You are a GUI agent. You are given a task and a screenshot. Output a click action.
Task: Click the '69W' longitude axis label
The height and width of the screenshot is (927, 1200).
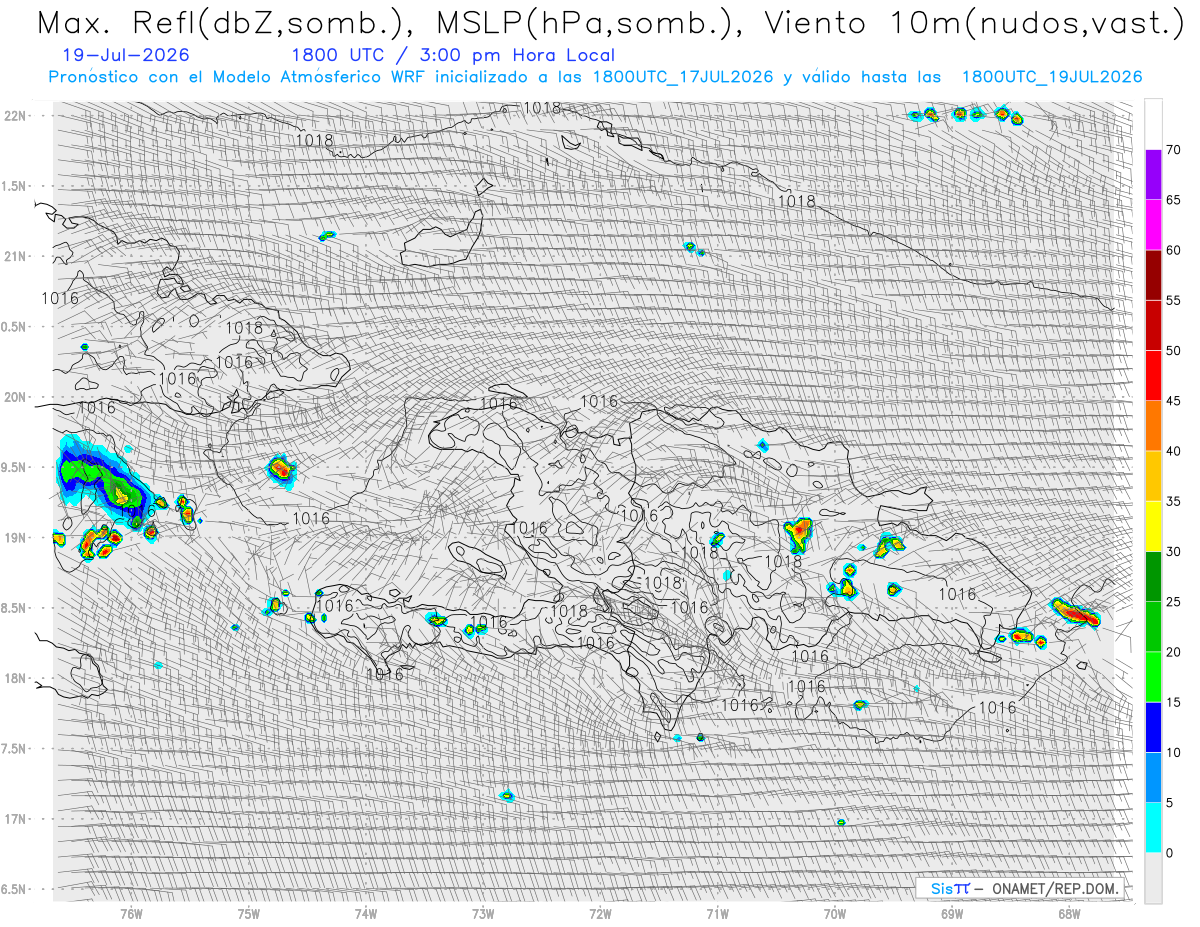click(952, 913)
